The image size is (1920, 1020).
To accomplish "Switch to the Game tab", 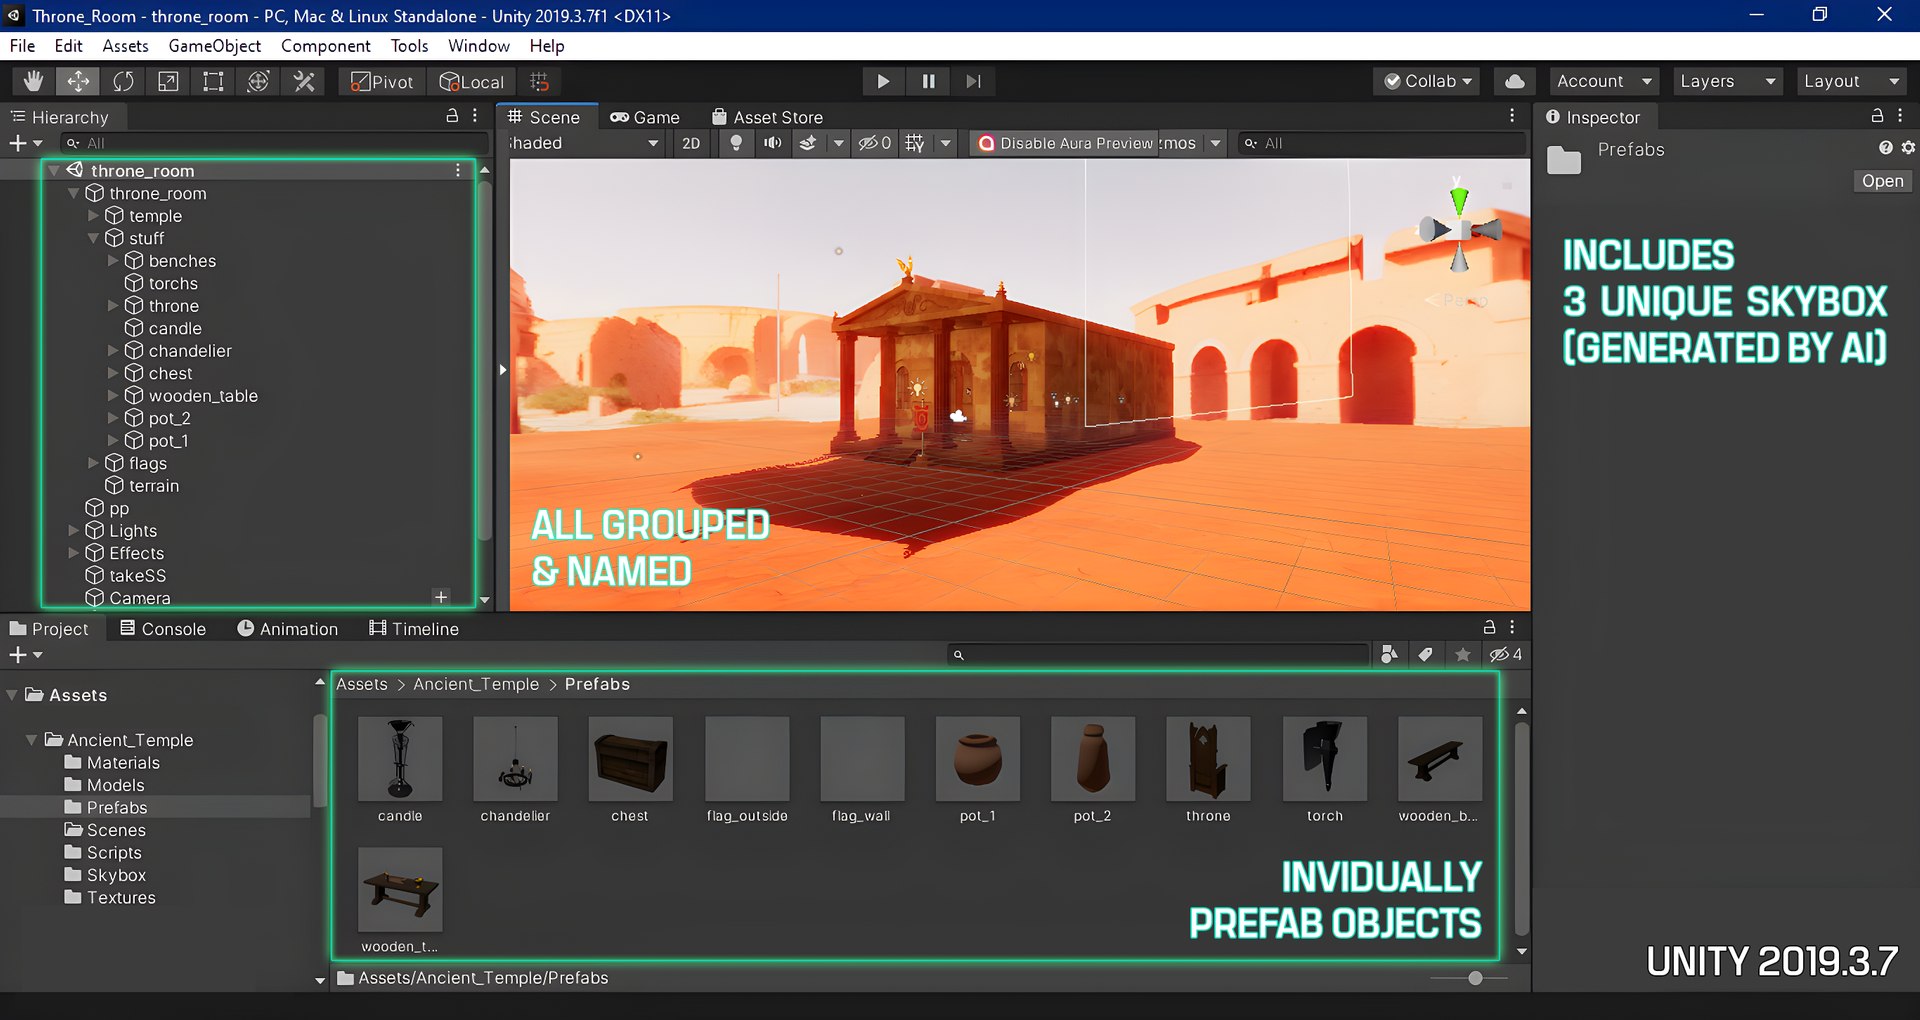I will click(x=645, y=117).
